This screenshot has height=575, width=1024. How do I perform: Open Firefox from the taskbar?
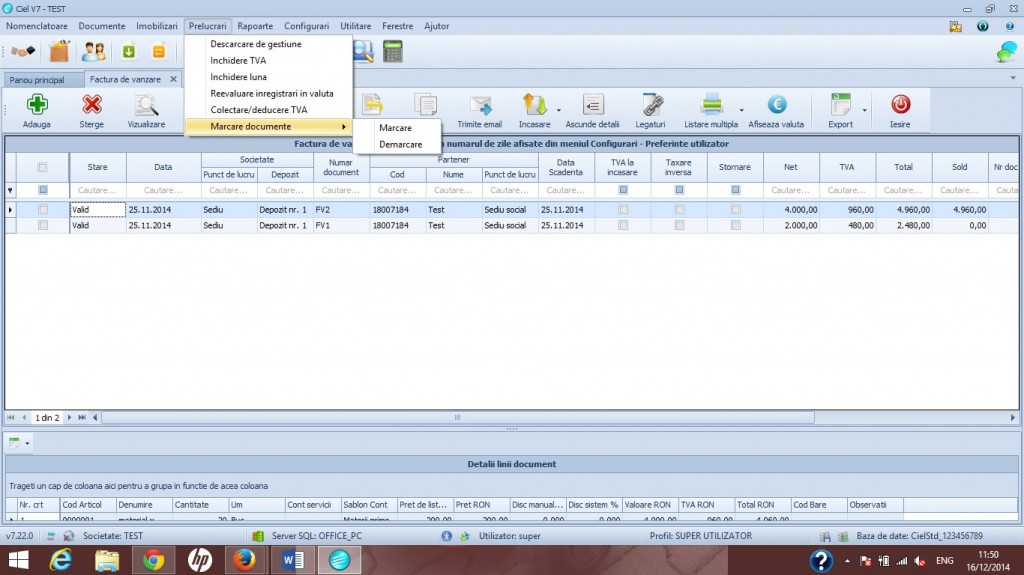[x=244, y=560]
